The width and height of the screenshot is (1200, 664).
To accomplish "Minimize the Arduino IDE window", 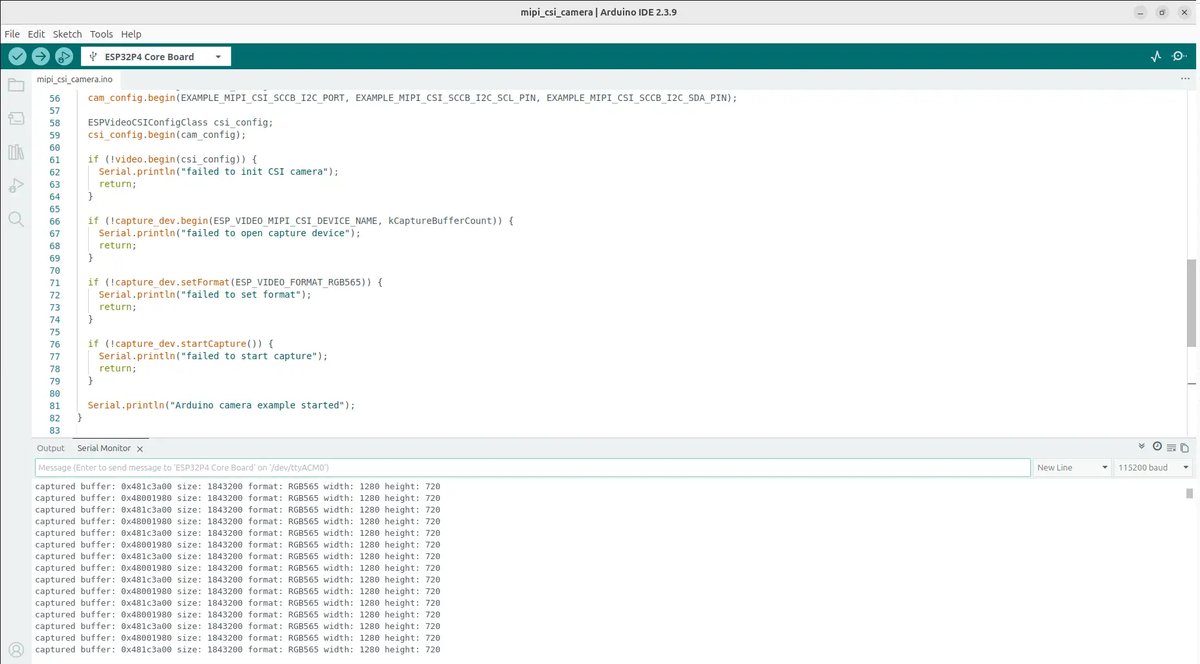I will pyautogui.click(x=1141, y=12).
